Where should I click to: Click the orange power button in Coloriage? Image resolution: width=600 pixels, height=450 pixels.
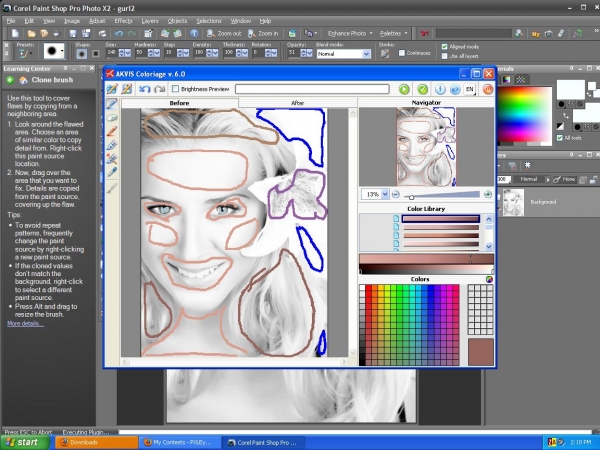pos(488,89)
